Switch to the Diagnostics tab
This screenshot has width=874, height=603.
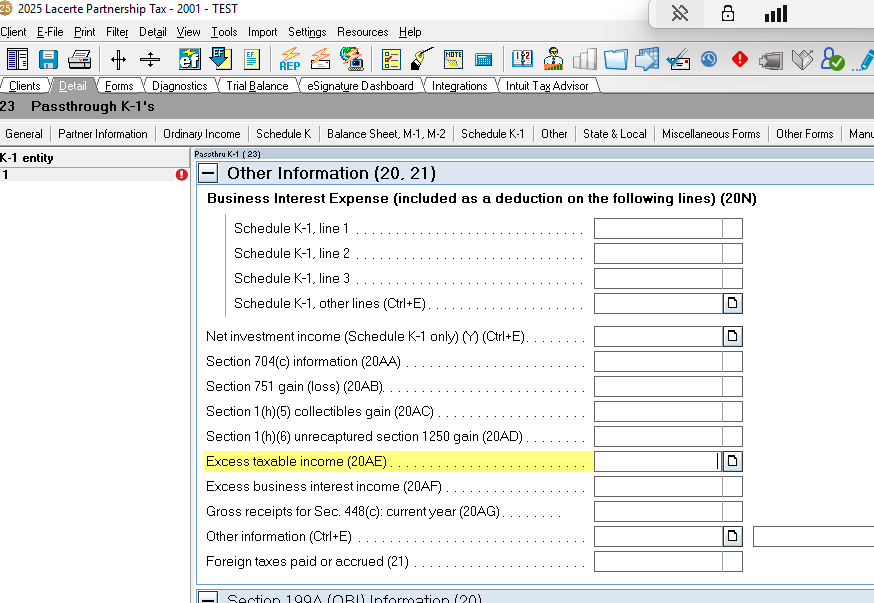(x=179, y=86)
